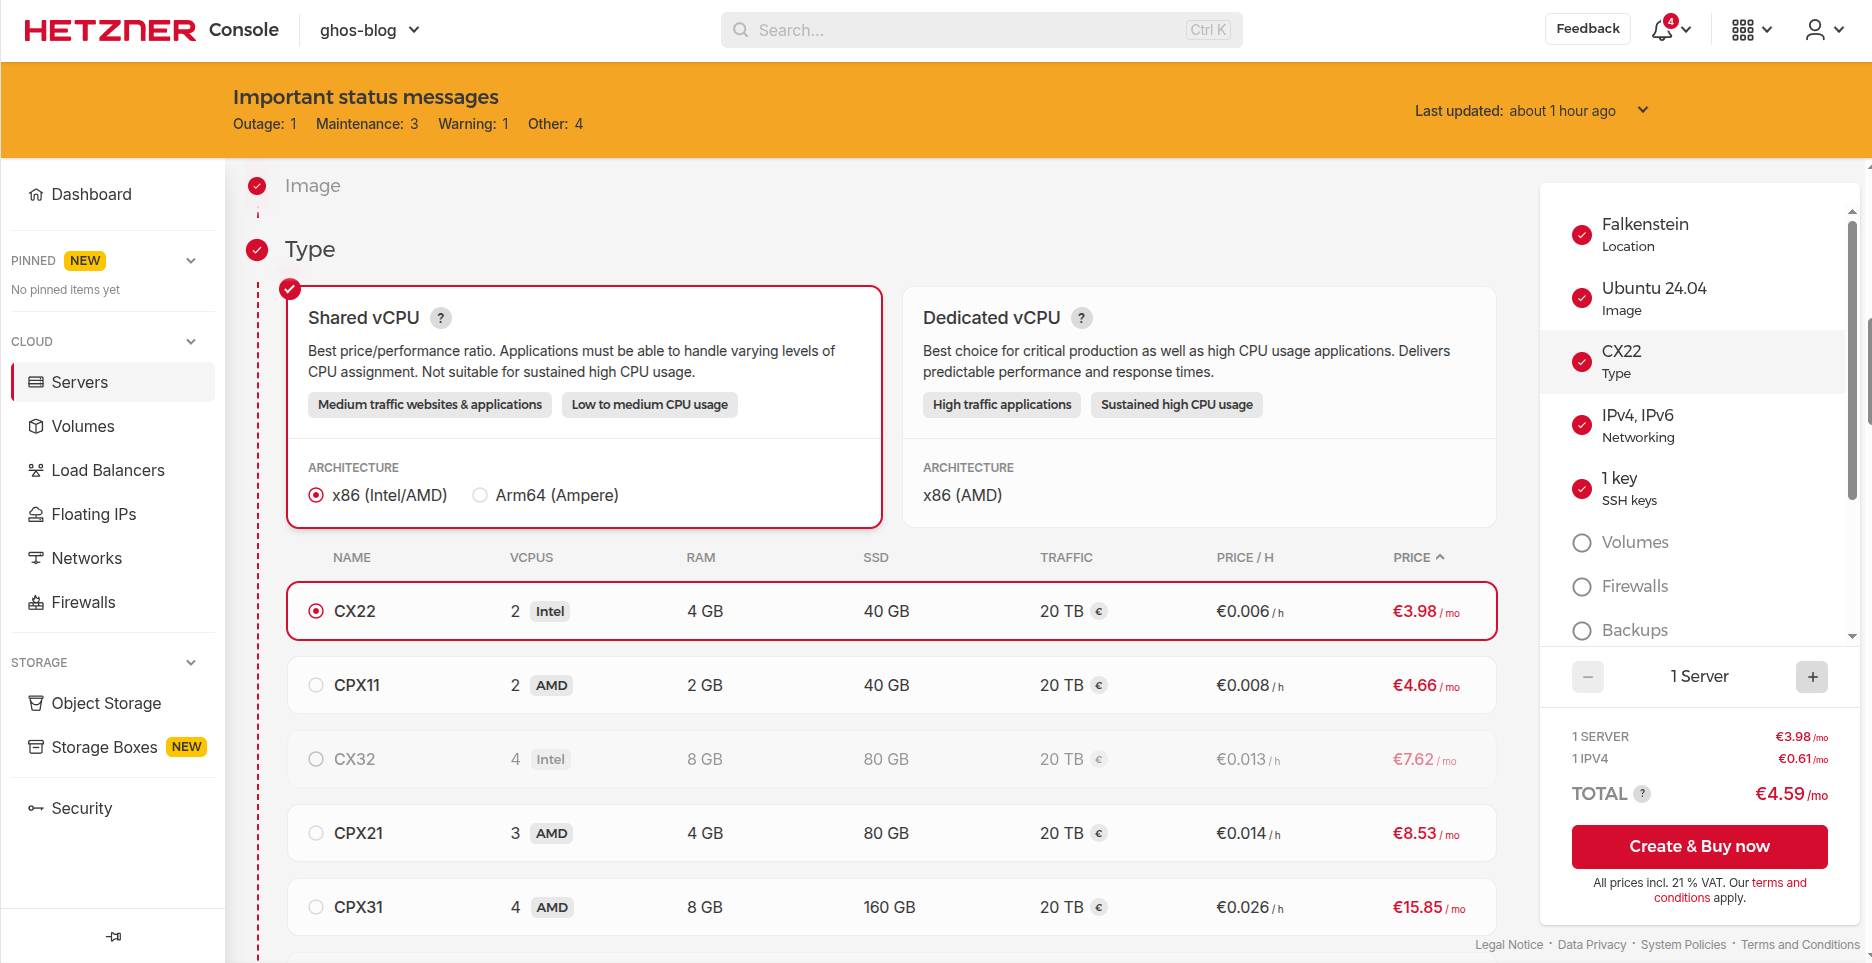Viewport: 1872px width, 963px height.
Task: Open the apps grid menu icon
Action: tap(1743, 30)
